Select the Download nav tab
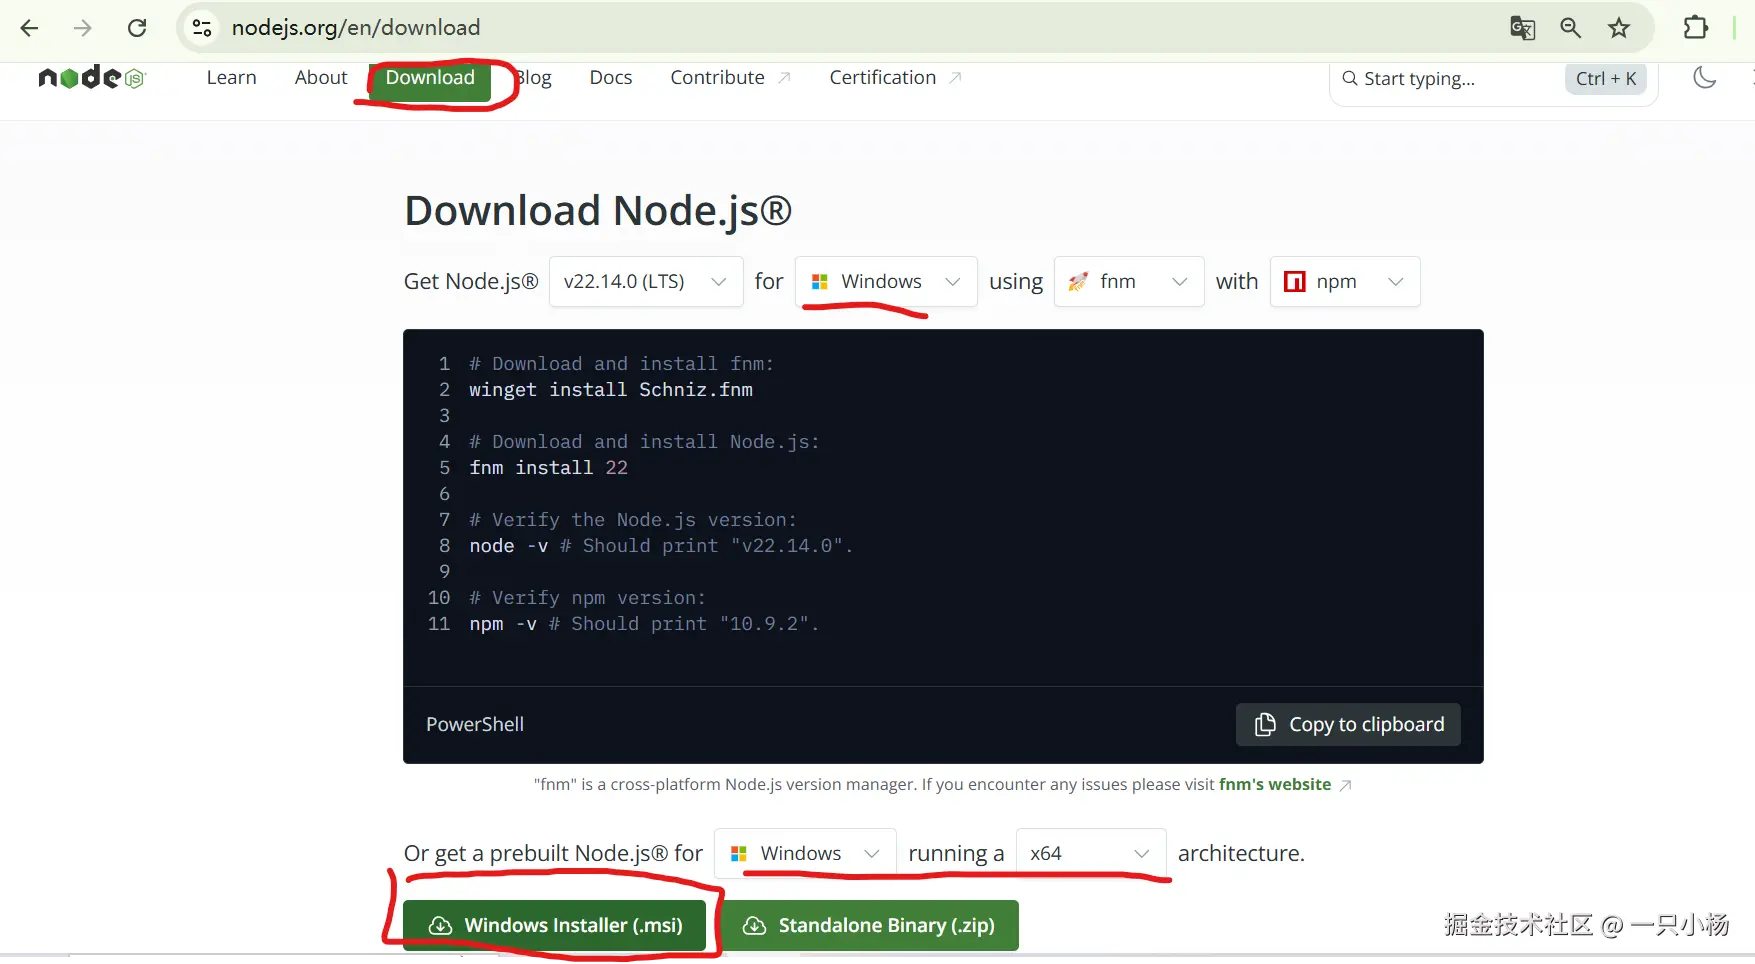 click(x=430, y=78)
